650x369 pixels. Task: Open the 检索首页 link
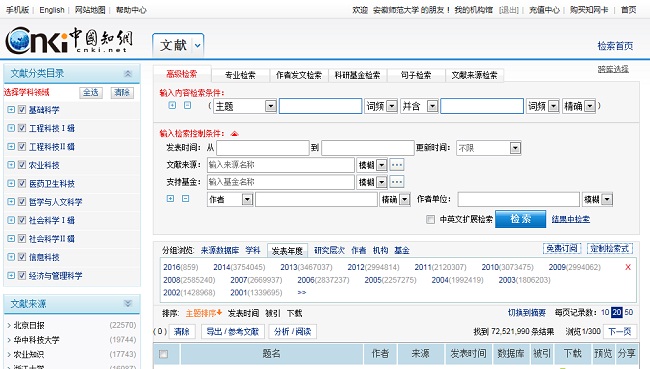(x=615, y=46)
